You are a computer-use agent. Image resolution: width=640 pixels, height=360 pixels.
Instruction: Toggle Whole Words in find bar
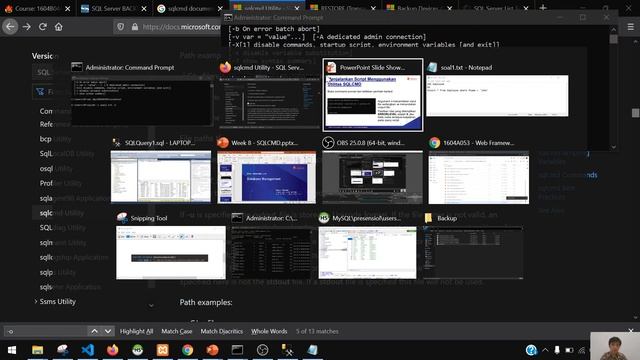pos(269,331)
